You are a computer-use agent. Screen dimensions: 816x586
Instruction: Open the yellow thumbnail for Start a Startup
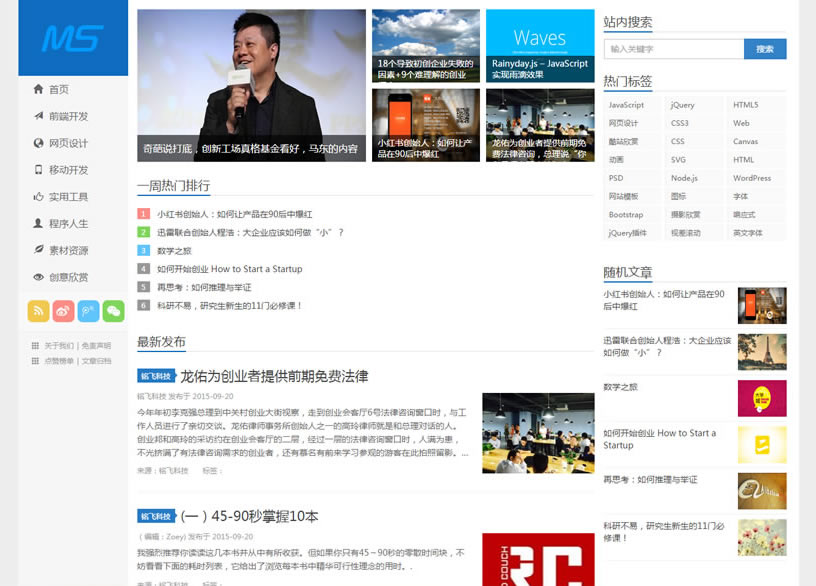pyautogui.click(x=762, y=445)
